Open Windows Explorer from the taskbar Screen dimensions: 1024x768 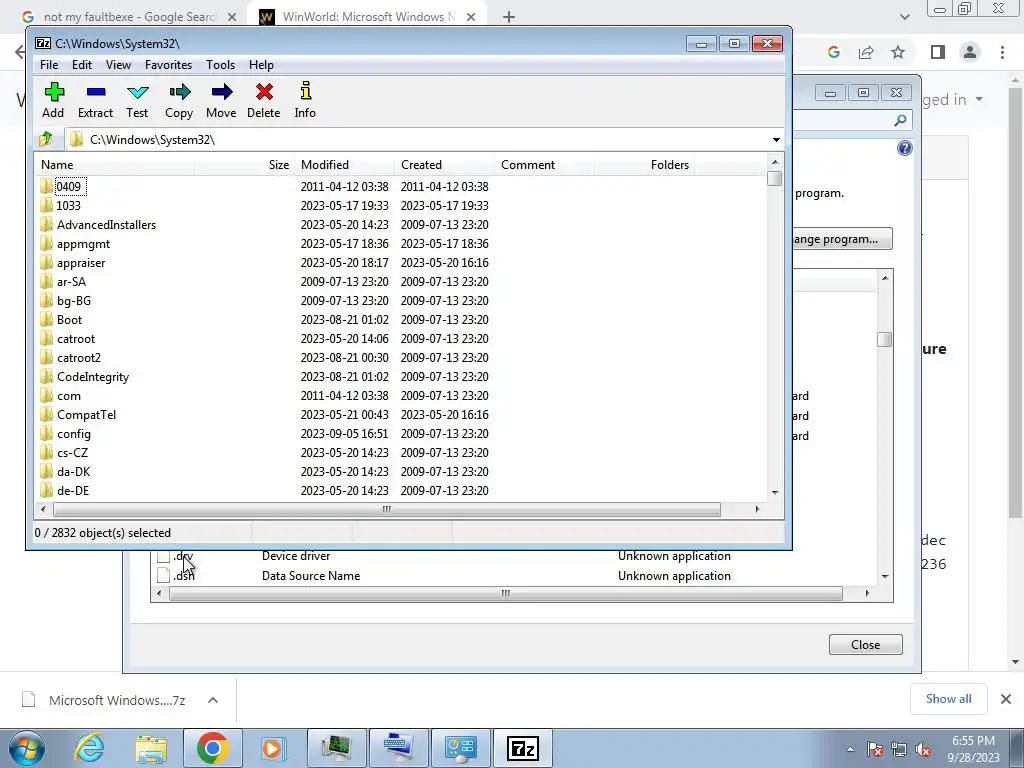pos(151,748)
